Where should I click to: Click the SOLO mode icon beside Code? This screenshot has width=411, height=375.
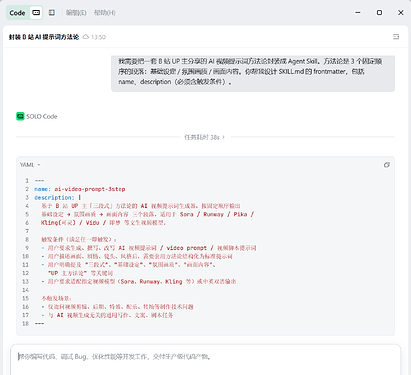point(36,13)
